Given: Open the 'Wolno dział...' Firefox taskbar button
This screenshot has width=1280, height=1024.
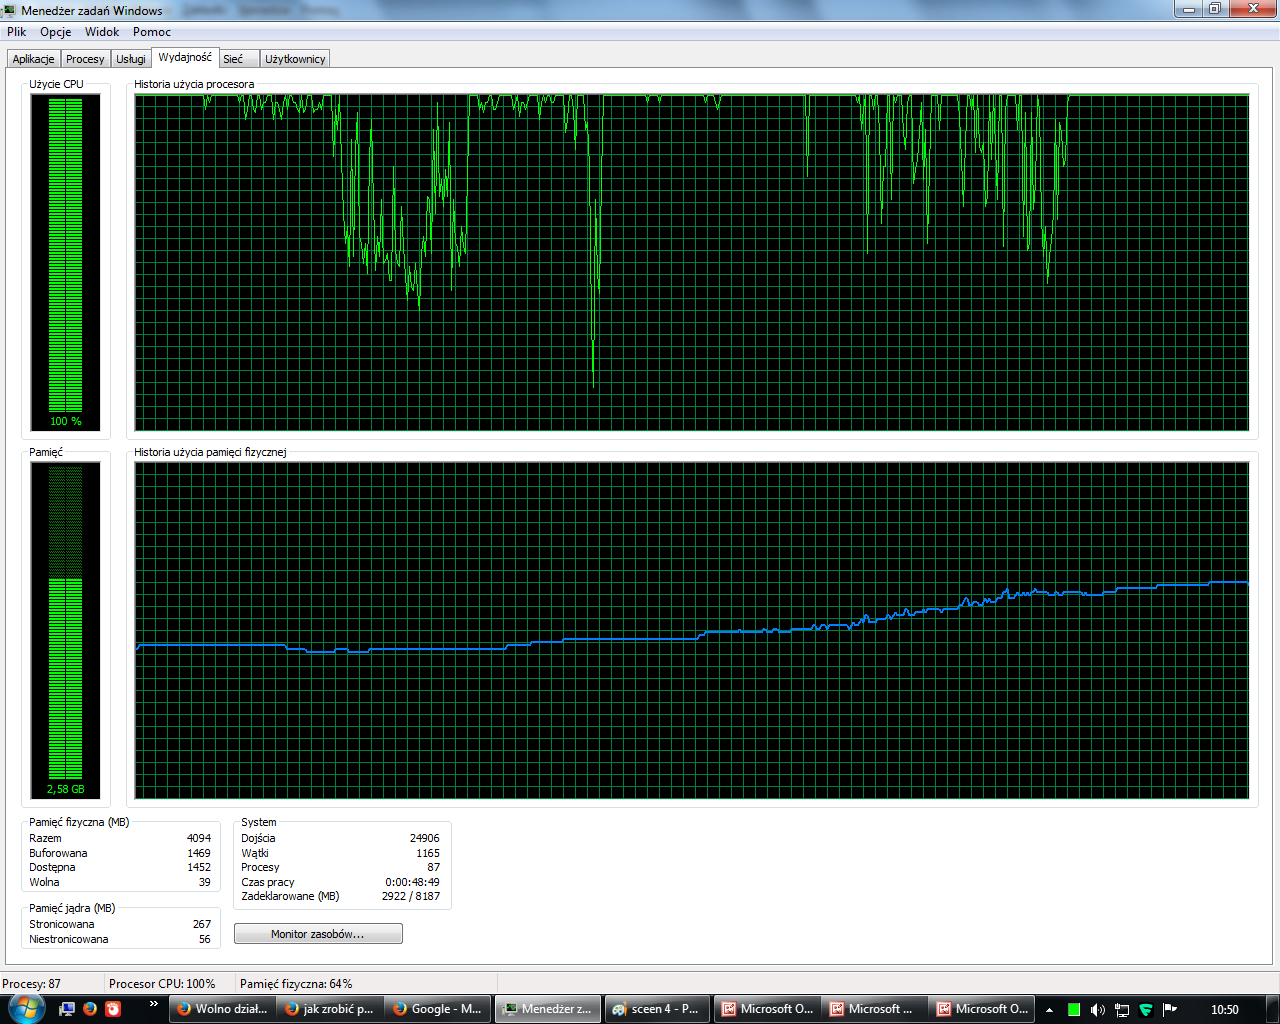Looking at the screenshot, I should [222, 1009].
